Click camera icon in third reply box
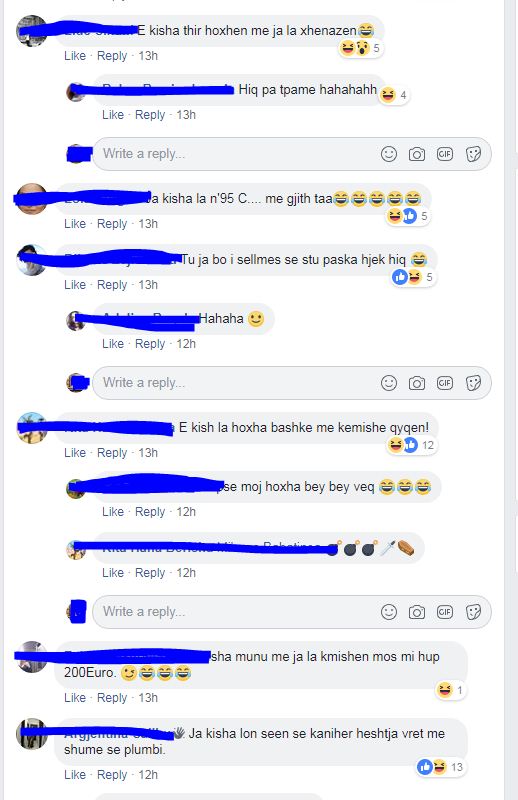The width and height of the screenshot is (518, 800). [x=417, y=612]
